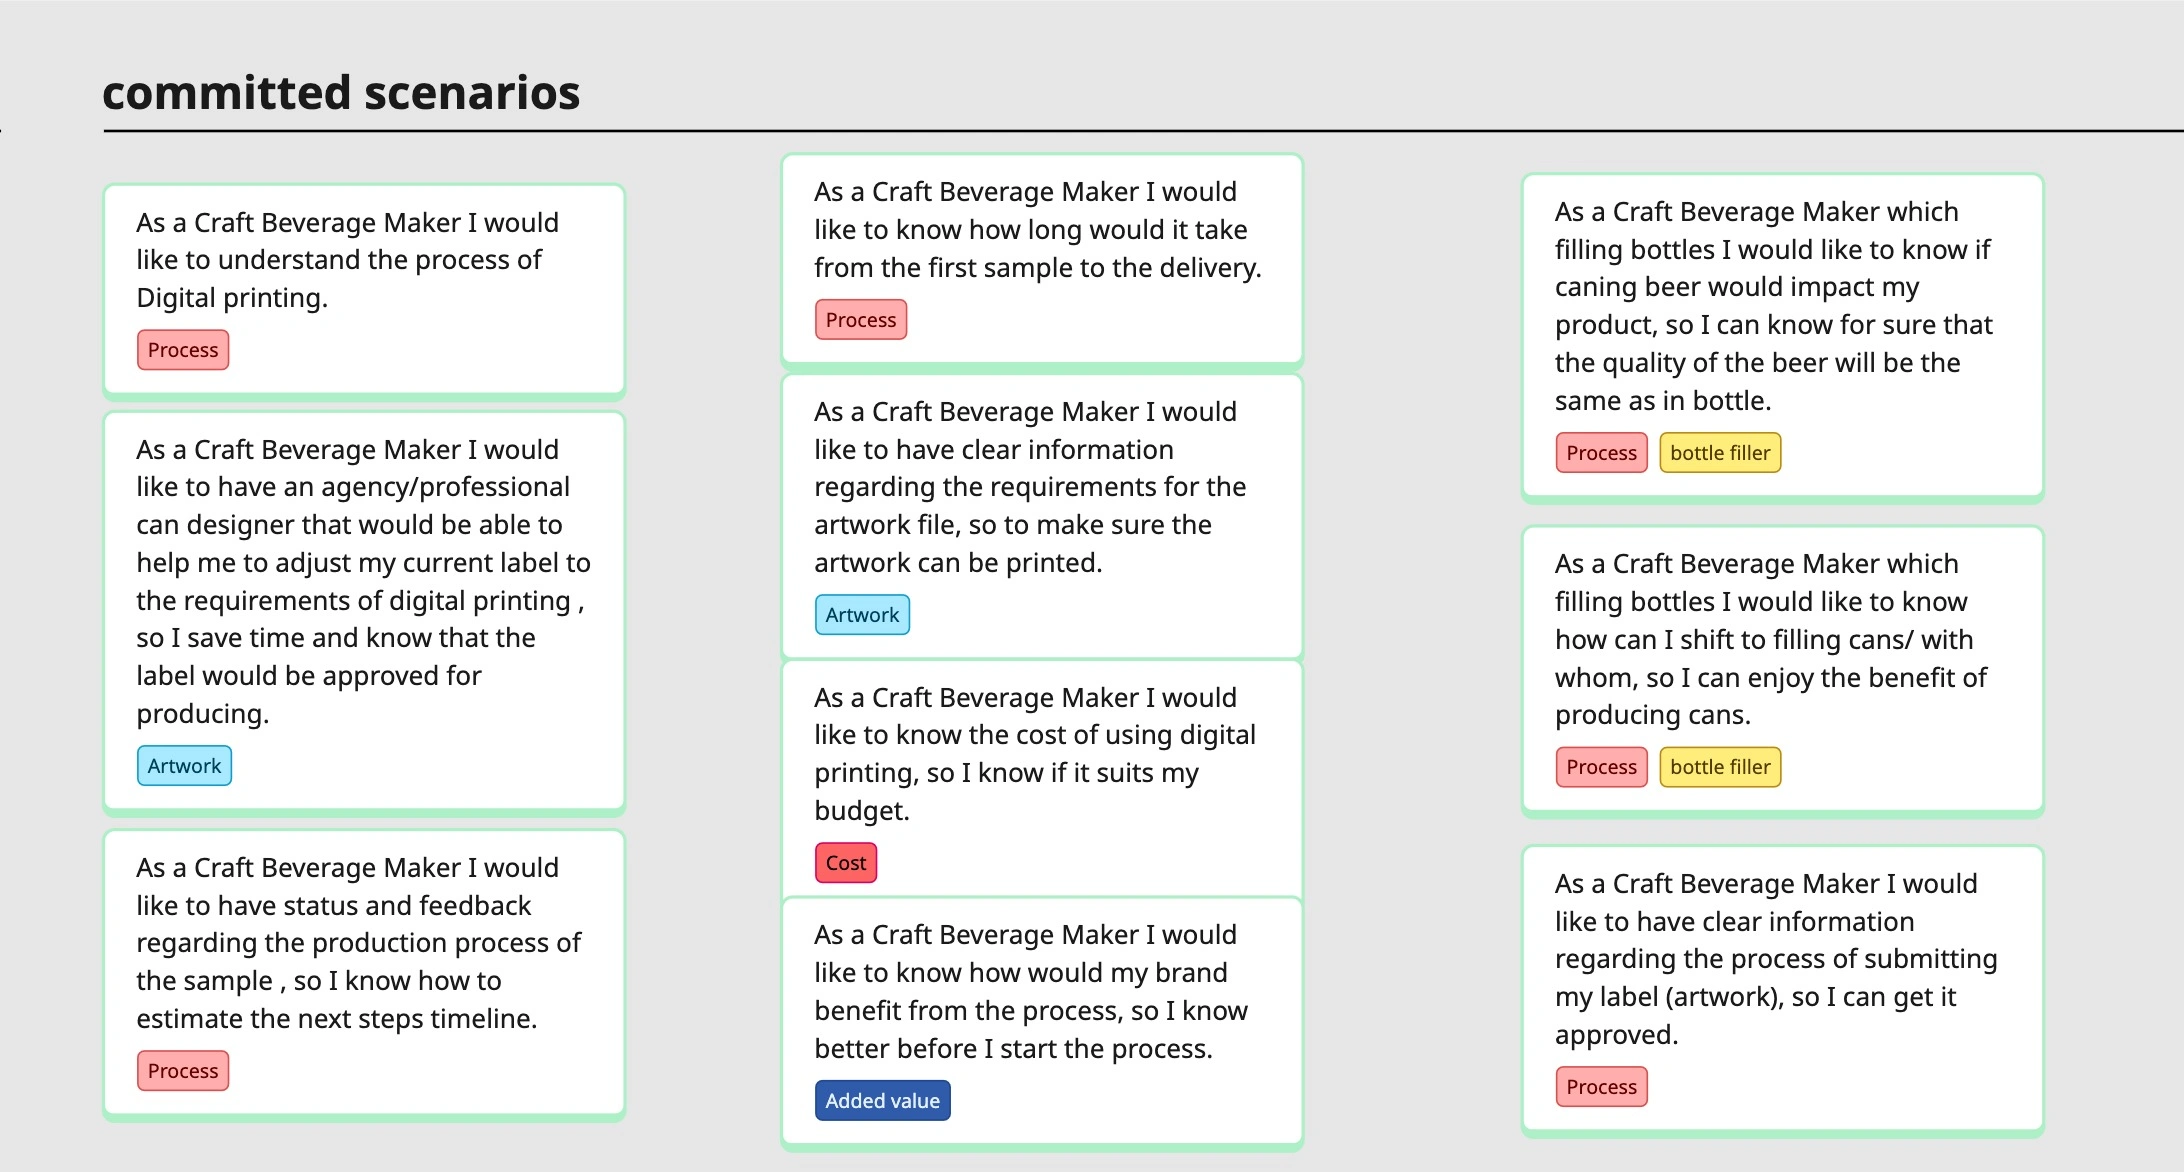The image size is (2184, 1172).
Task: Open the agency/professional can designer card
Action: point(364,581)
